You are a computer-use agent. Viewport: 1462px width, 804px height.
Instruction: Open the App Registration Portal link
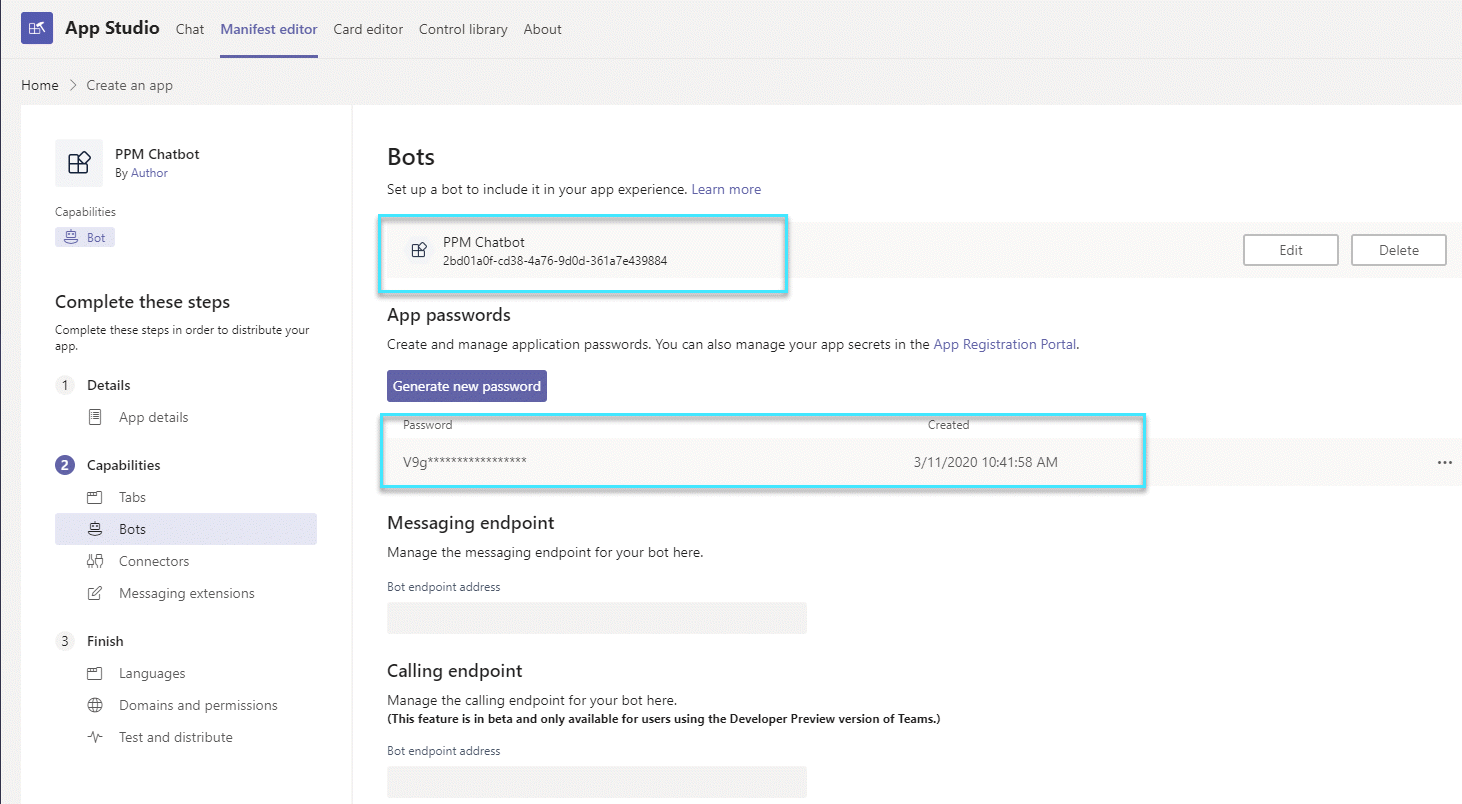1005,344
